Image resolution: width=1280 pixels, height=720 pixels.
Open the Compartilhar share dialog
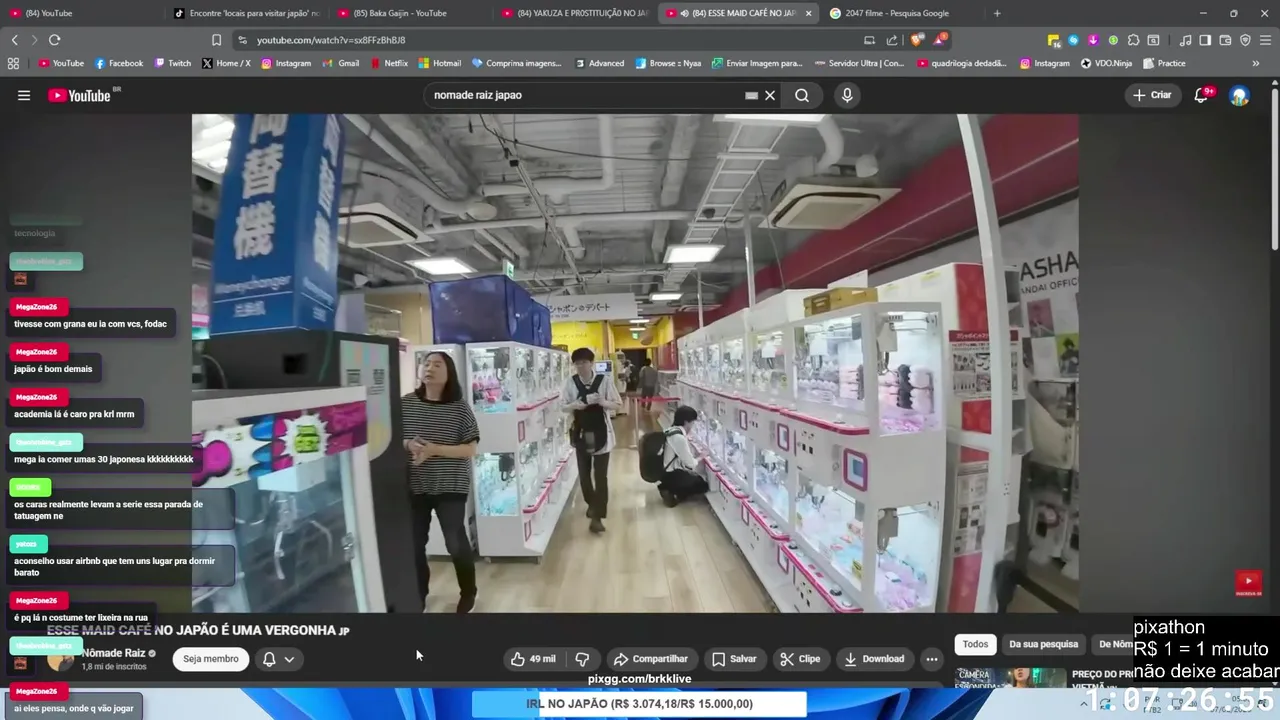pos(651,659)
